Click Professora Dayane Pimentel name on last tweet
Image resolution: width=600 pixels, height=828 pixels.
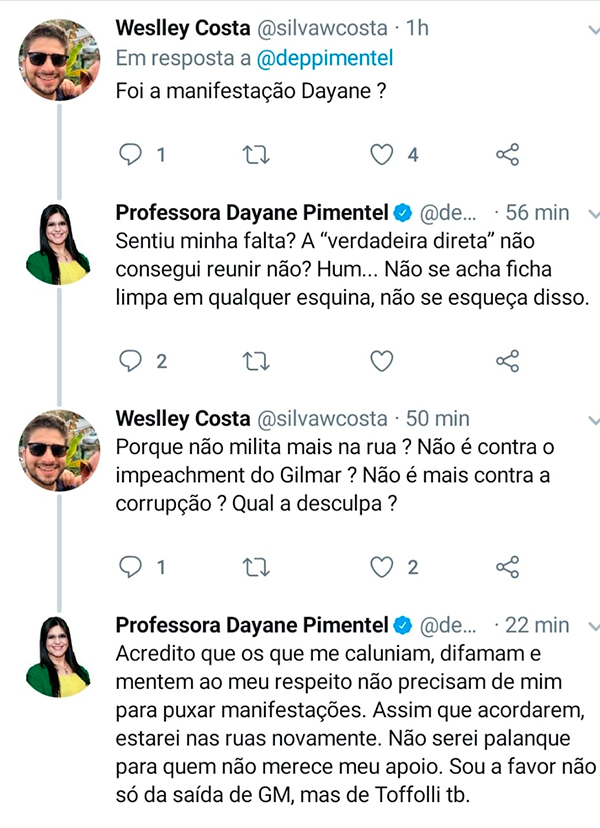point(250,625)
